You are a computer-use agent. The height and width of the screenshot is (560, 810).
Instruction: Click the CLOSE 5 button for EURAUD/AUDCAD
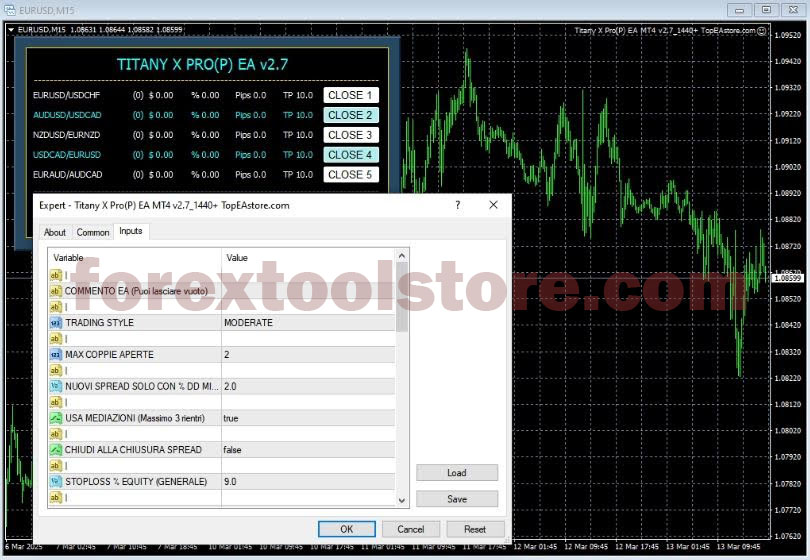[x=351, y=175]
